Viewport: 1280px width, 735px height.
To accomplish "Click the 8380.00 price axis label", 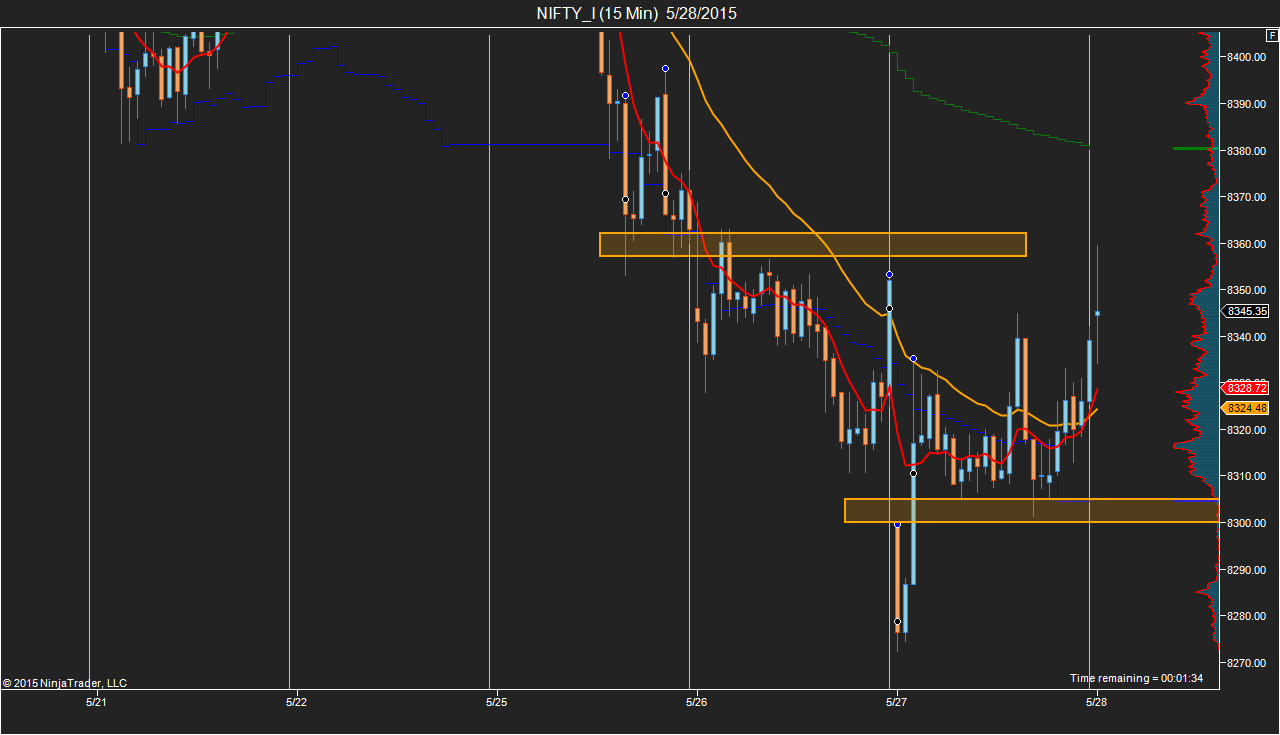I will click(1247, 151).
